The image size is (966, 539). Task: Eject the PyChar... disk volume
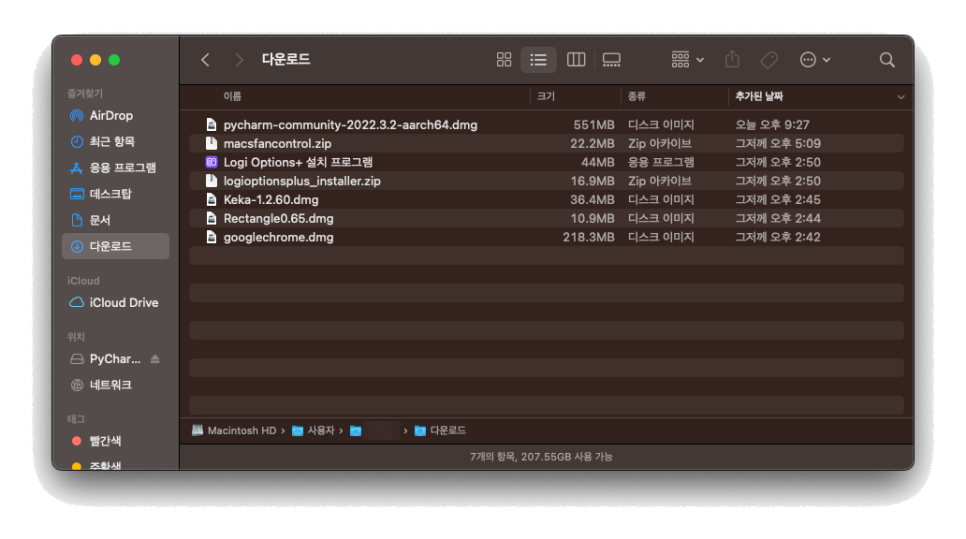(155, 359)
